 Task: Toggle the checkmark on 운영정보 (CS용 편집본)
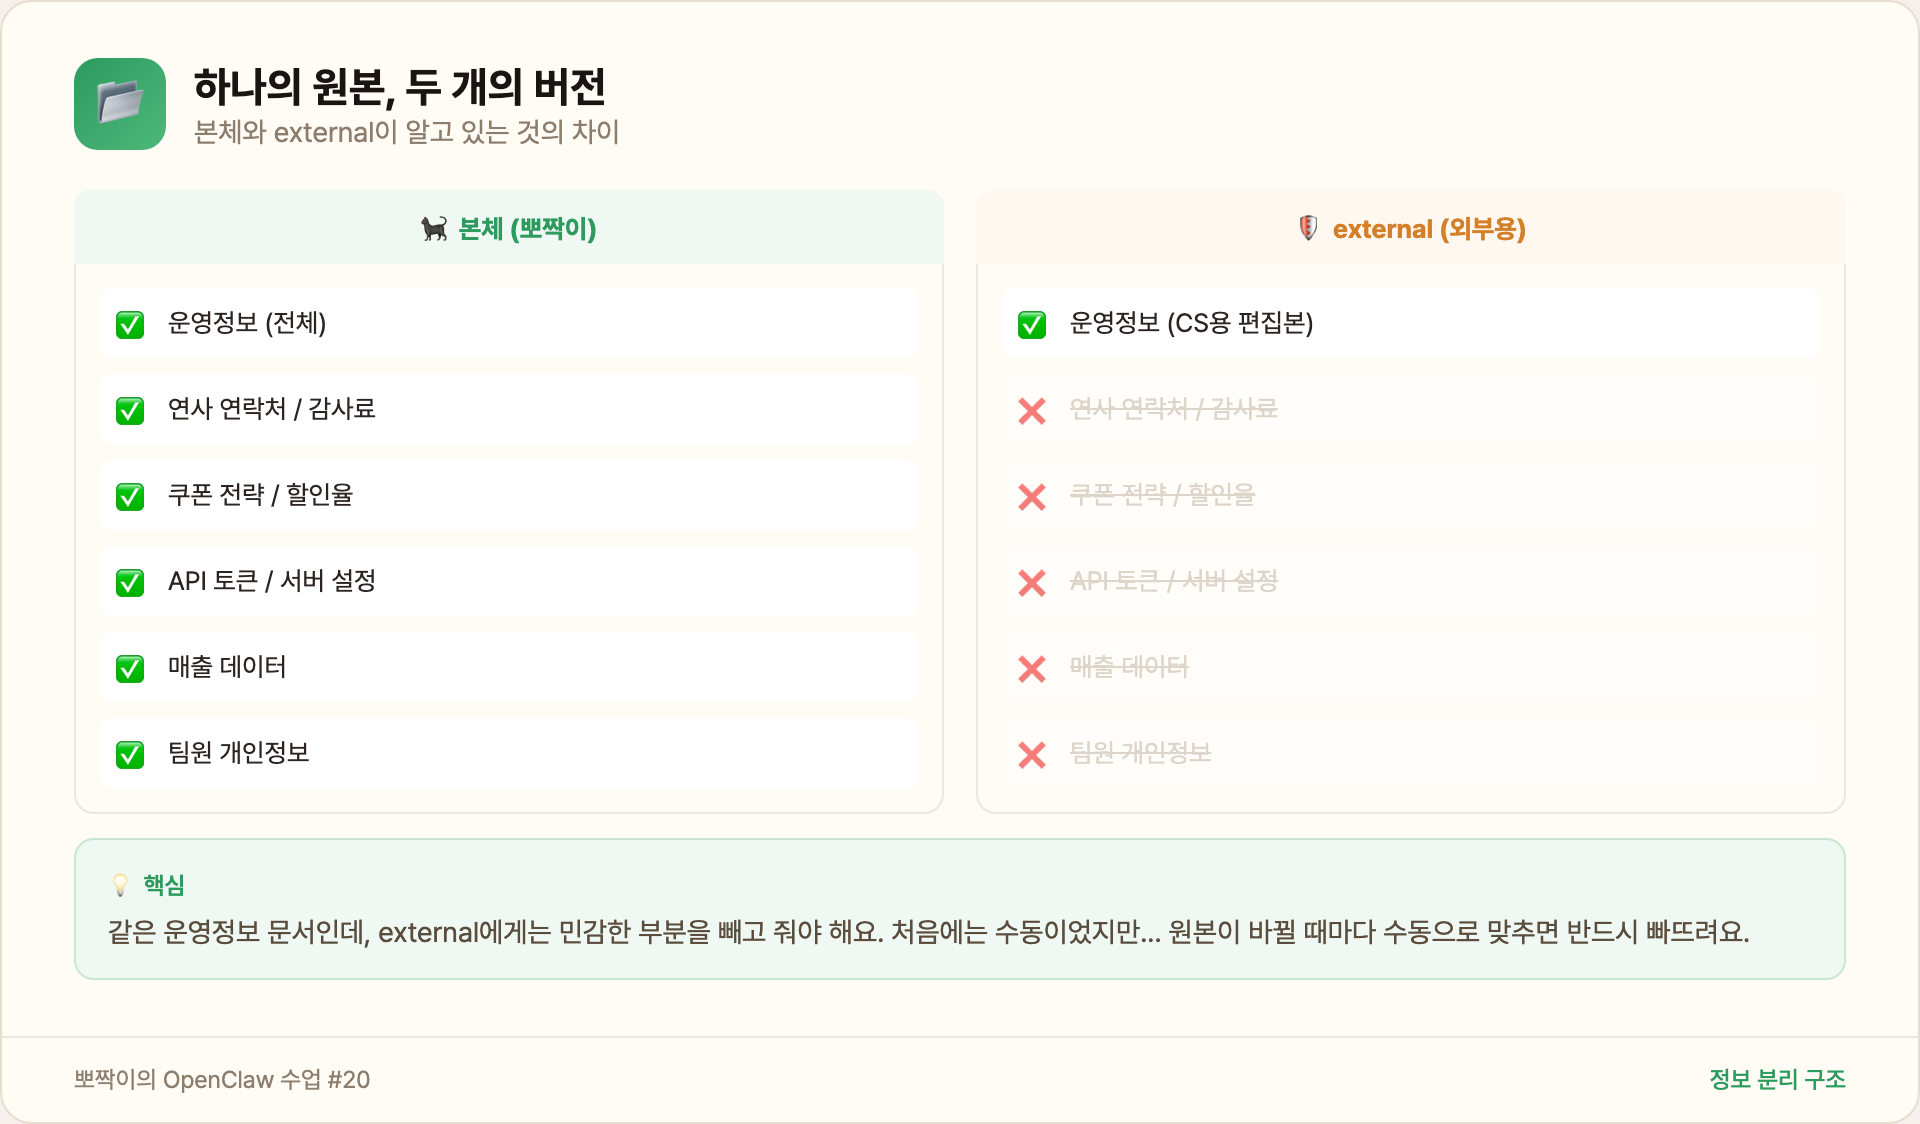pyautogui.click(x=1031, y=324)
